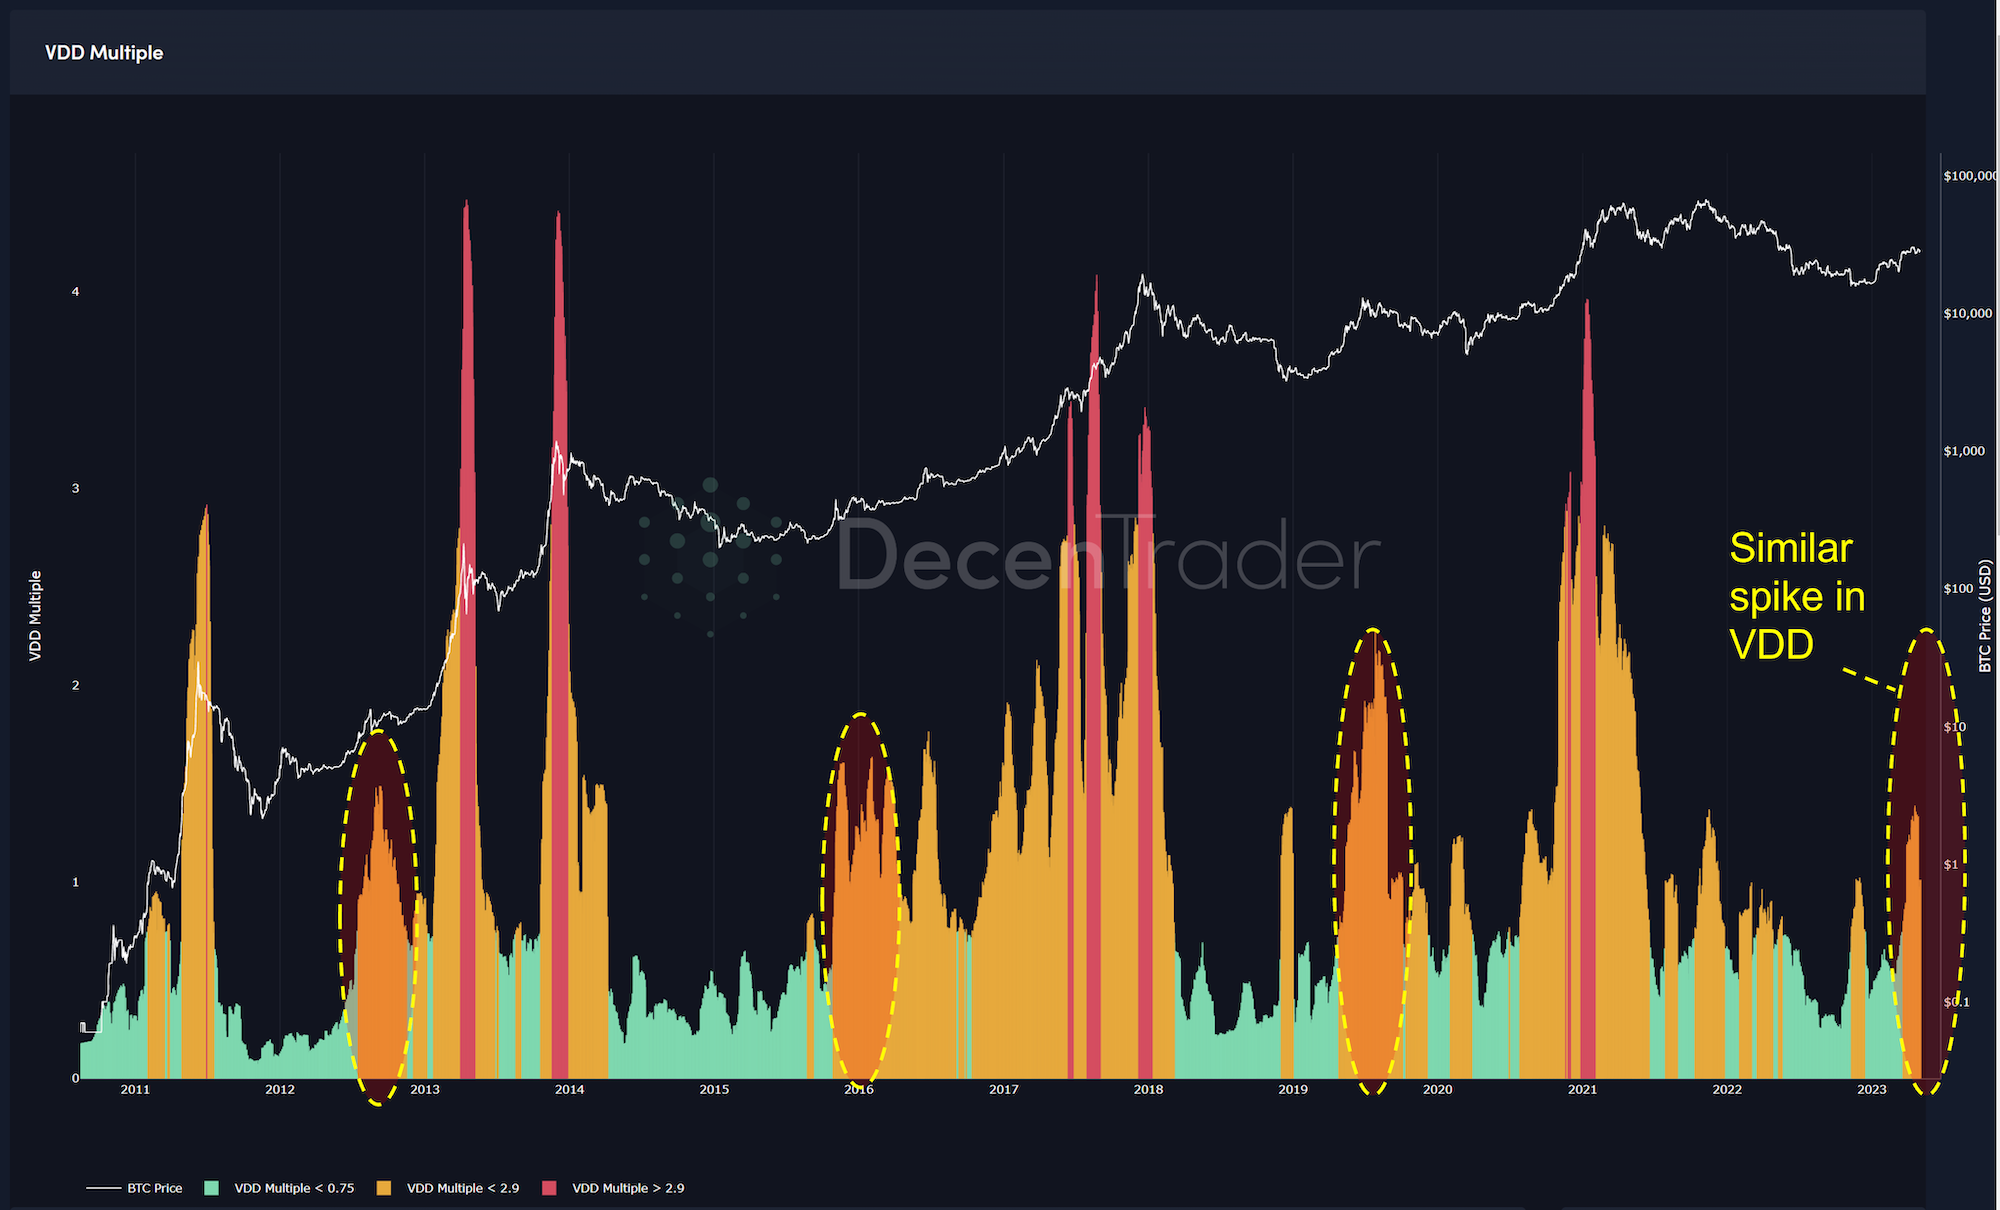
Task: Toggle VDD Multiple < 0.75 legend entry
Action: (x=294, y=1188)
